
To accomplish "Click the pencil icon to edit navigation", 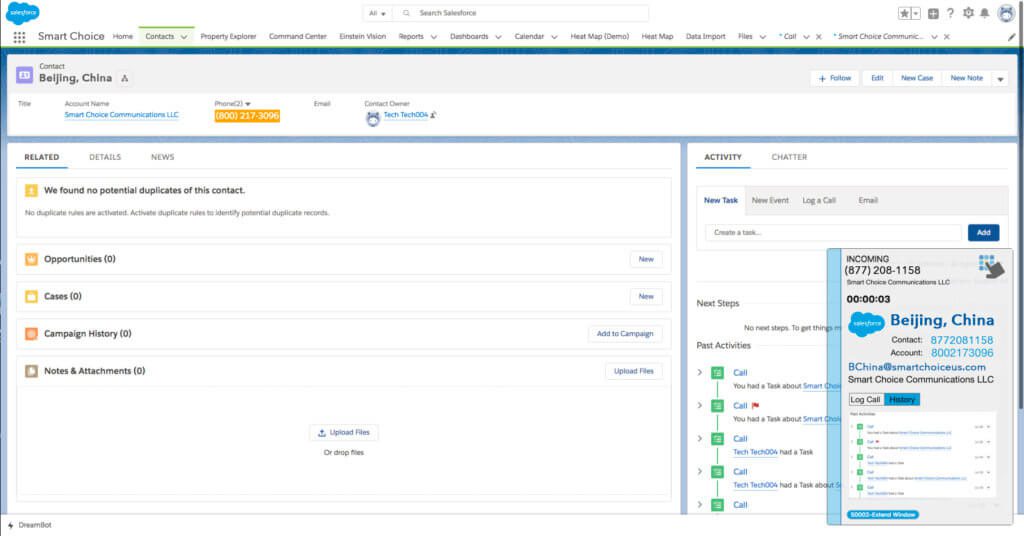I will [1011, 37].
